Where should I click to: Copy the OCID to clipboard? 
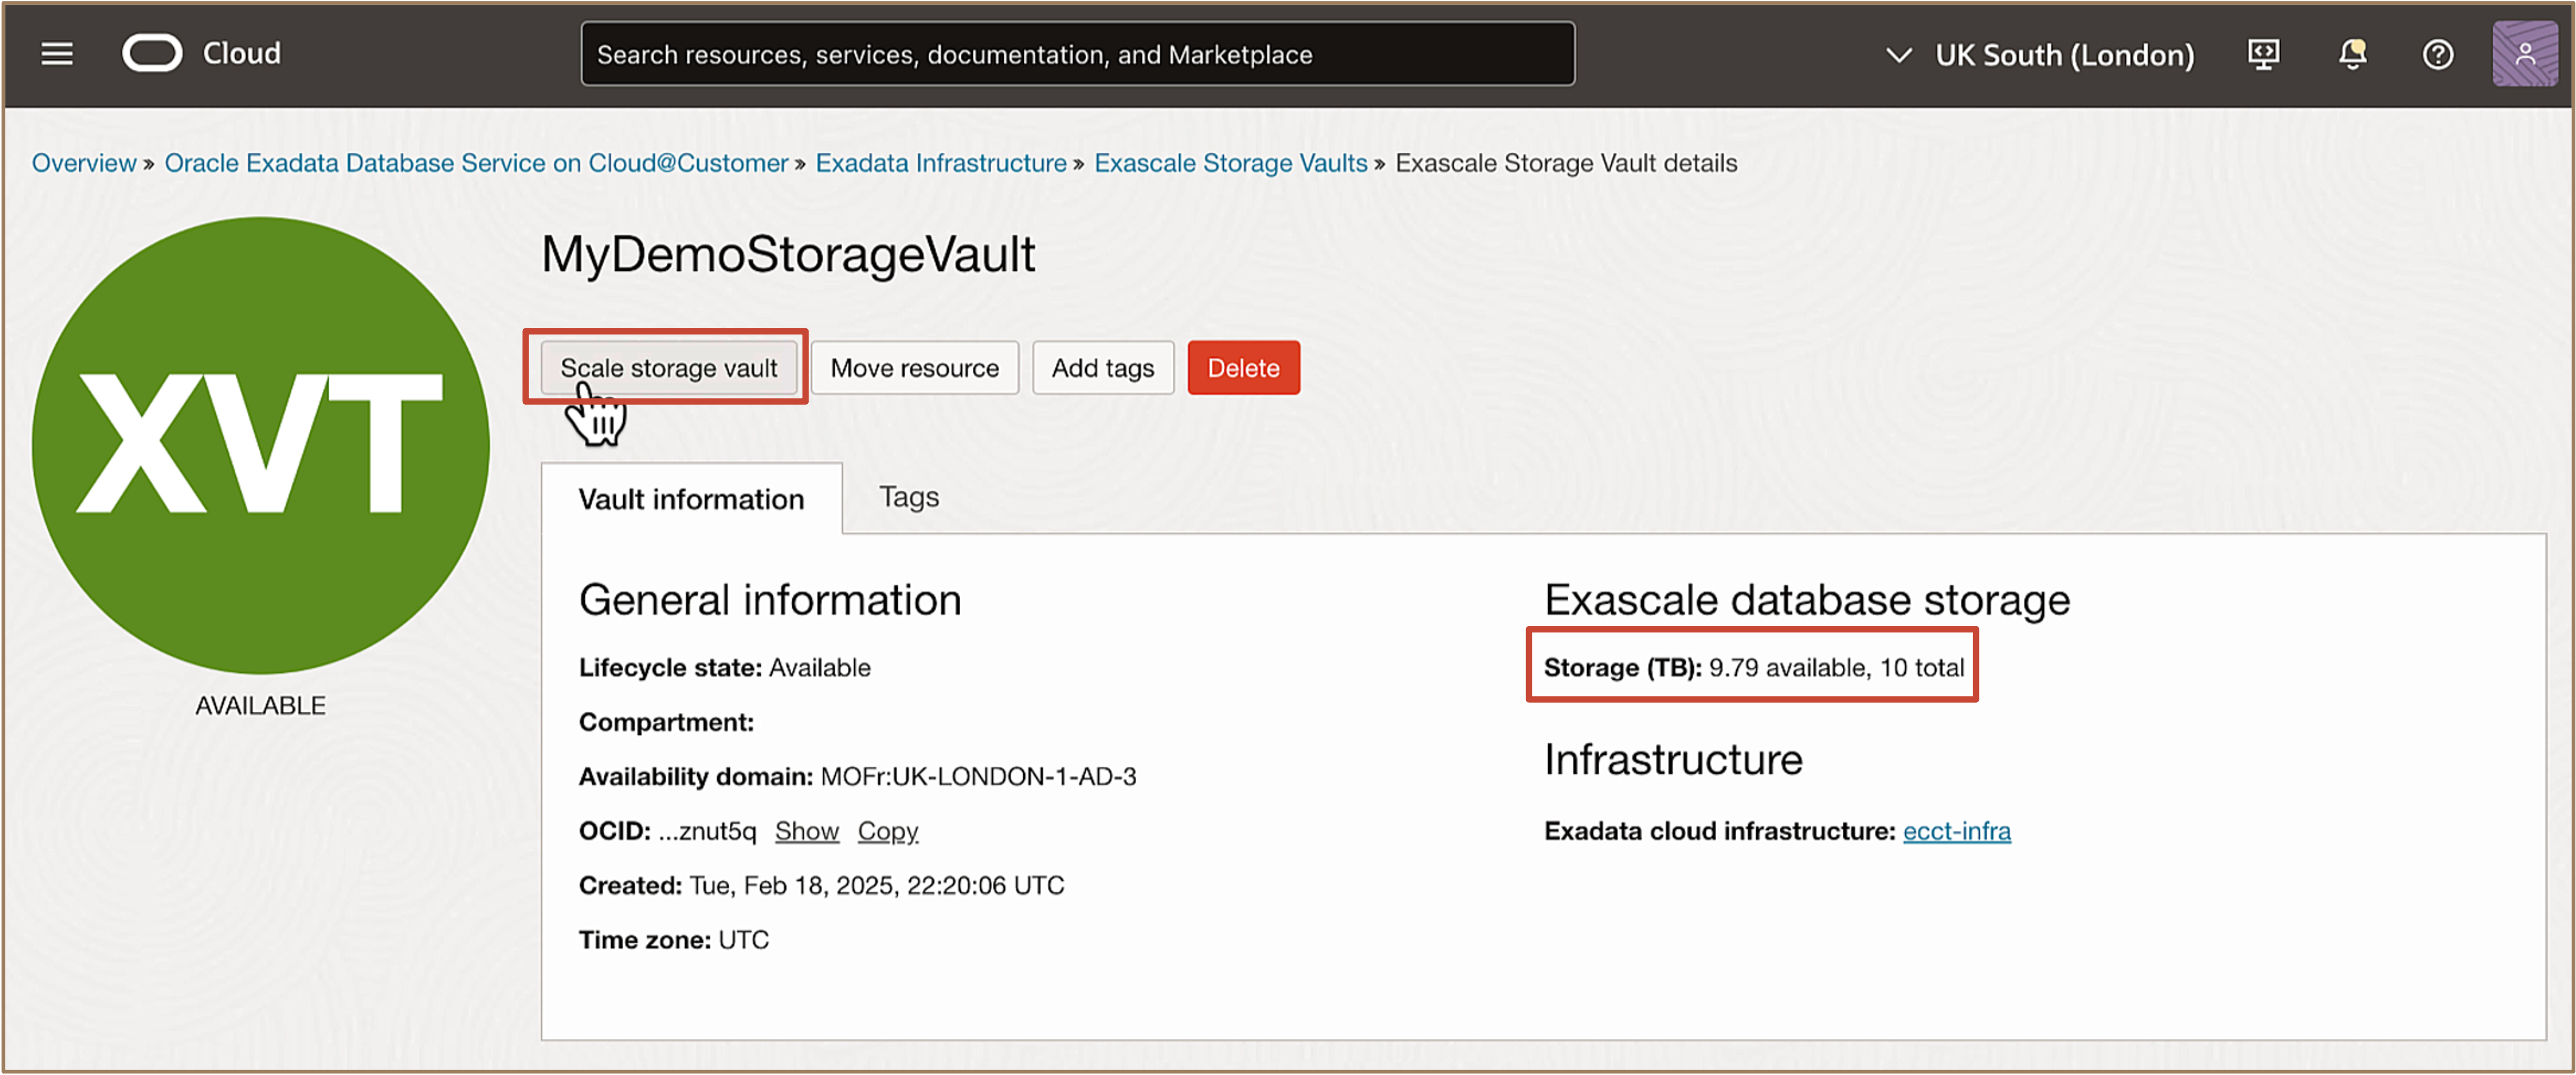pos(887,831)
